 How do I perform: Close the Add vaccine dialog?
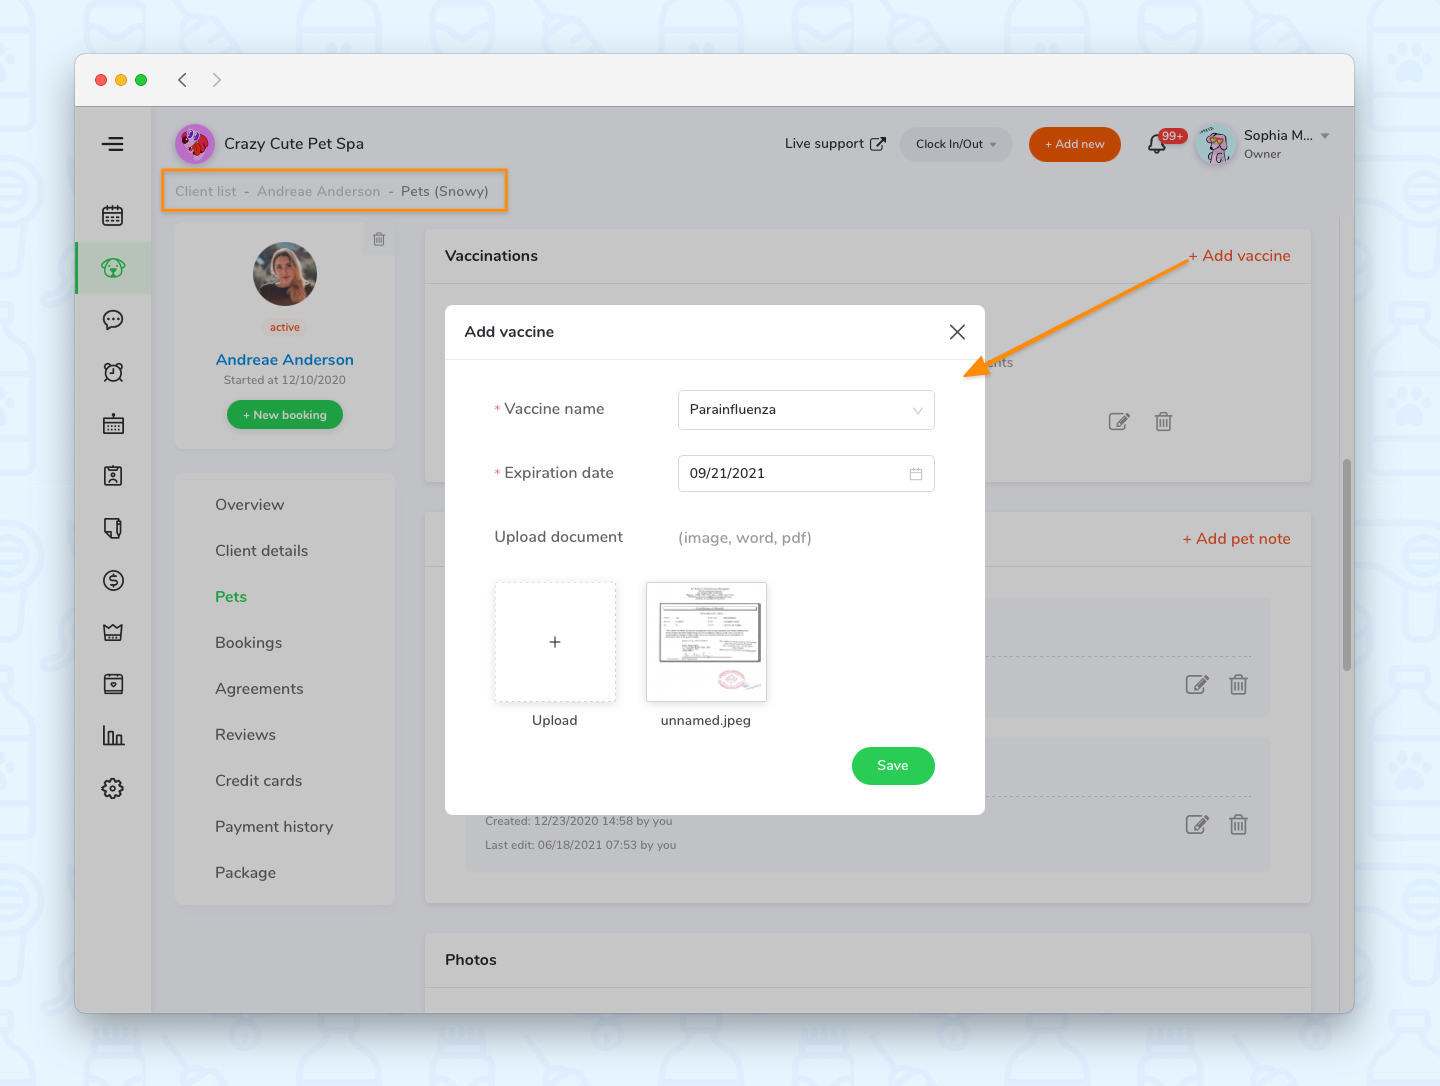[x=957, y=332]
